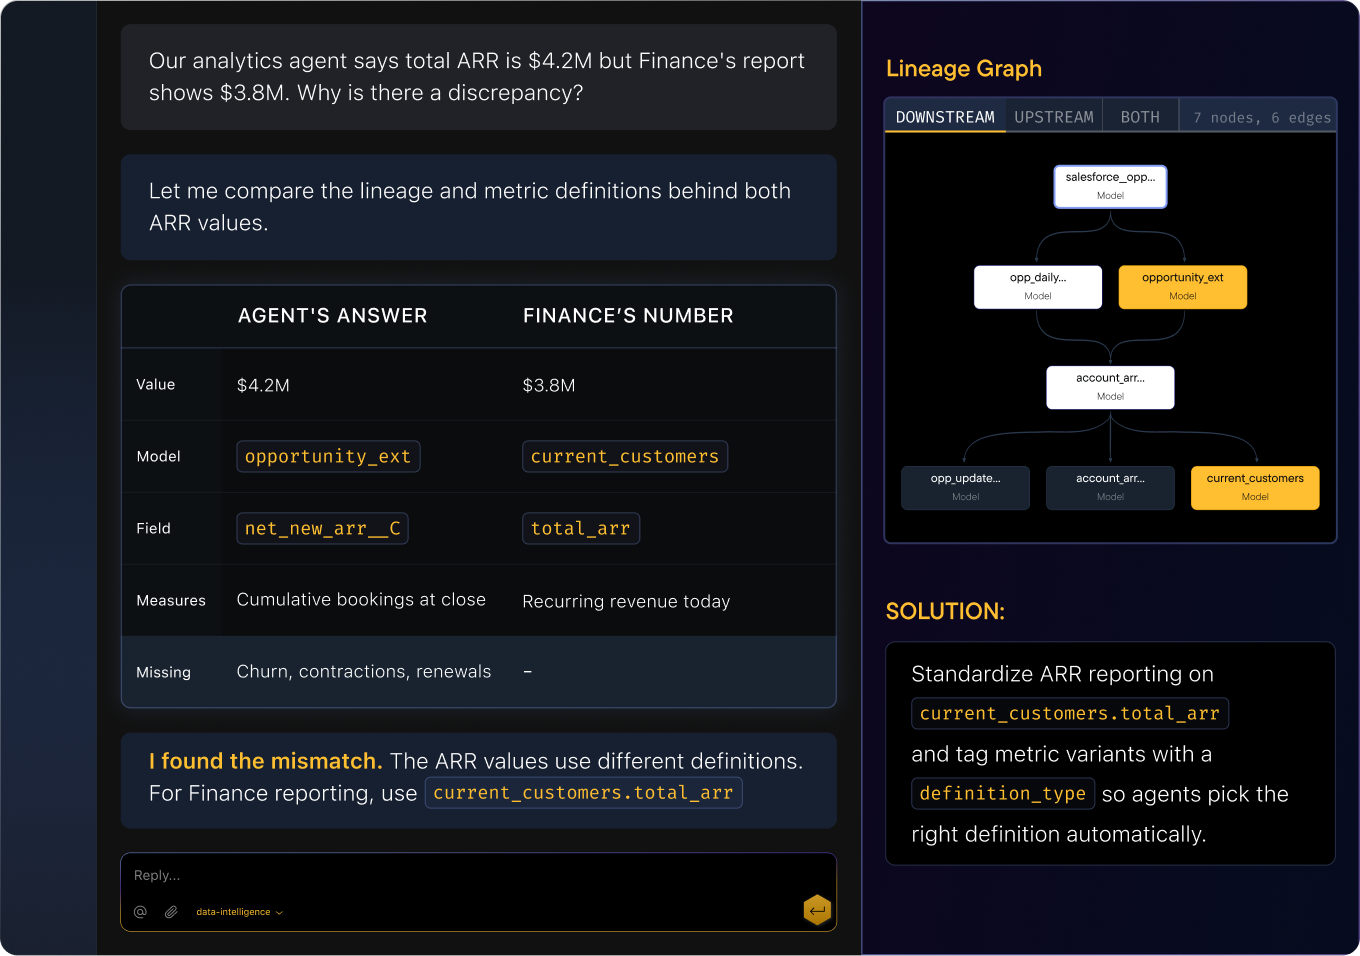
Task: Click the total_arr field tag in table
Action: [580, 529]
